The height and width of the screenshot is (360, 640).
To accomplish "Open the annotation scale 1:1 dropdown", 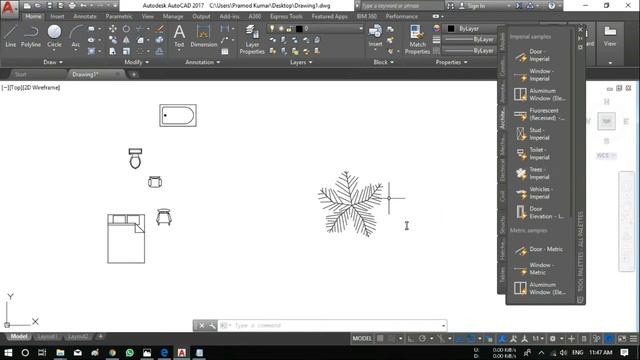I will (538, 338).
